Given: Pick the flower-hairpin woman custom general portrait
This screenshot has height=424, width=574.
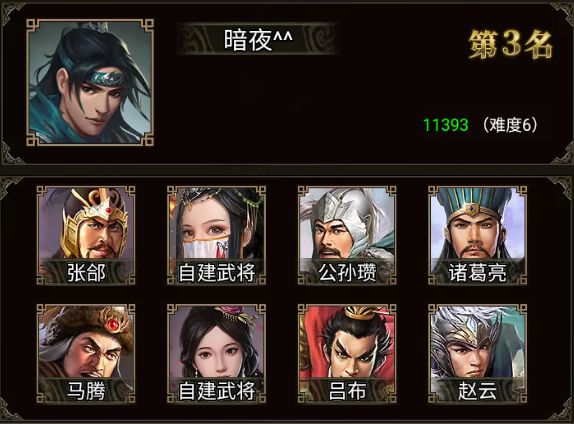Looking at the screenshot, I should [x=216, y=353].
